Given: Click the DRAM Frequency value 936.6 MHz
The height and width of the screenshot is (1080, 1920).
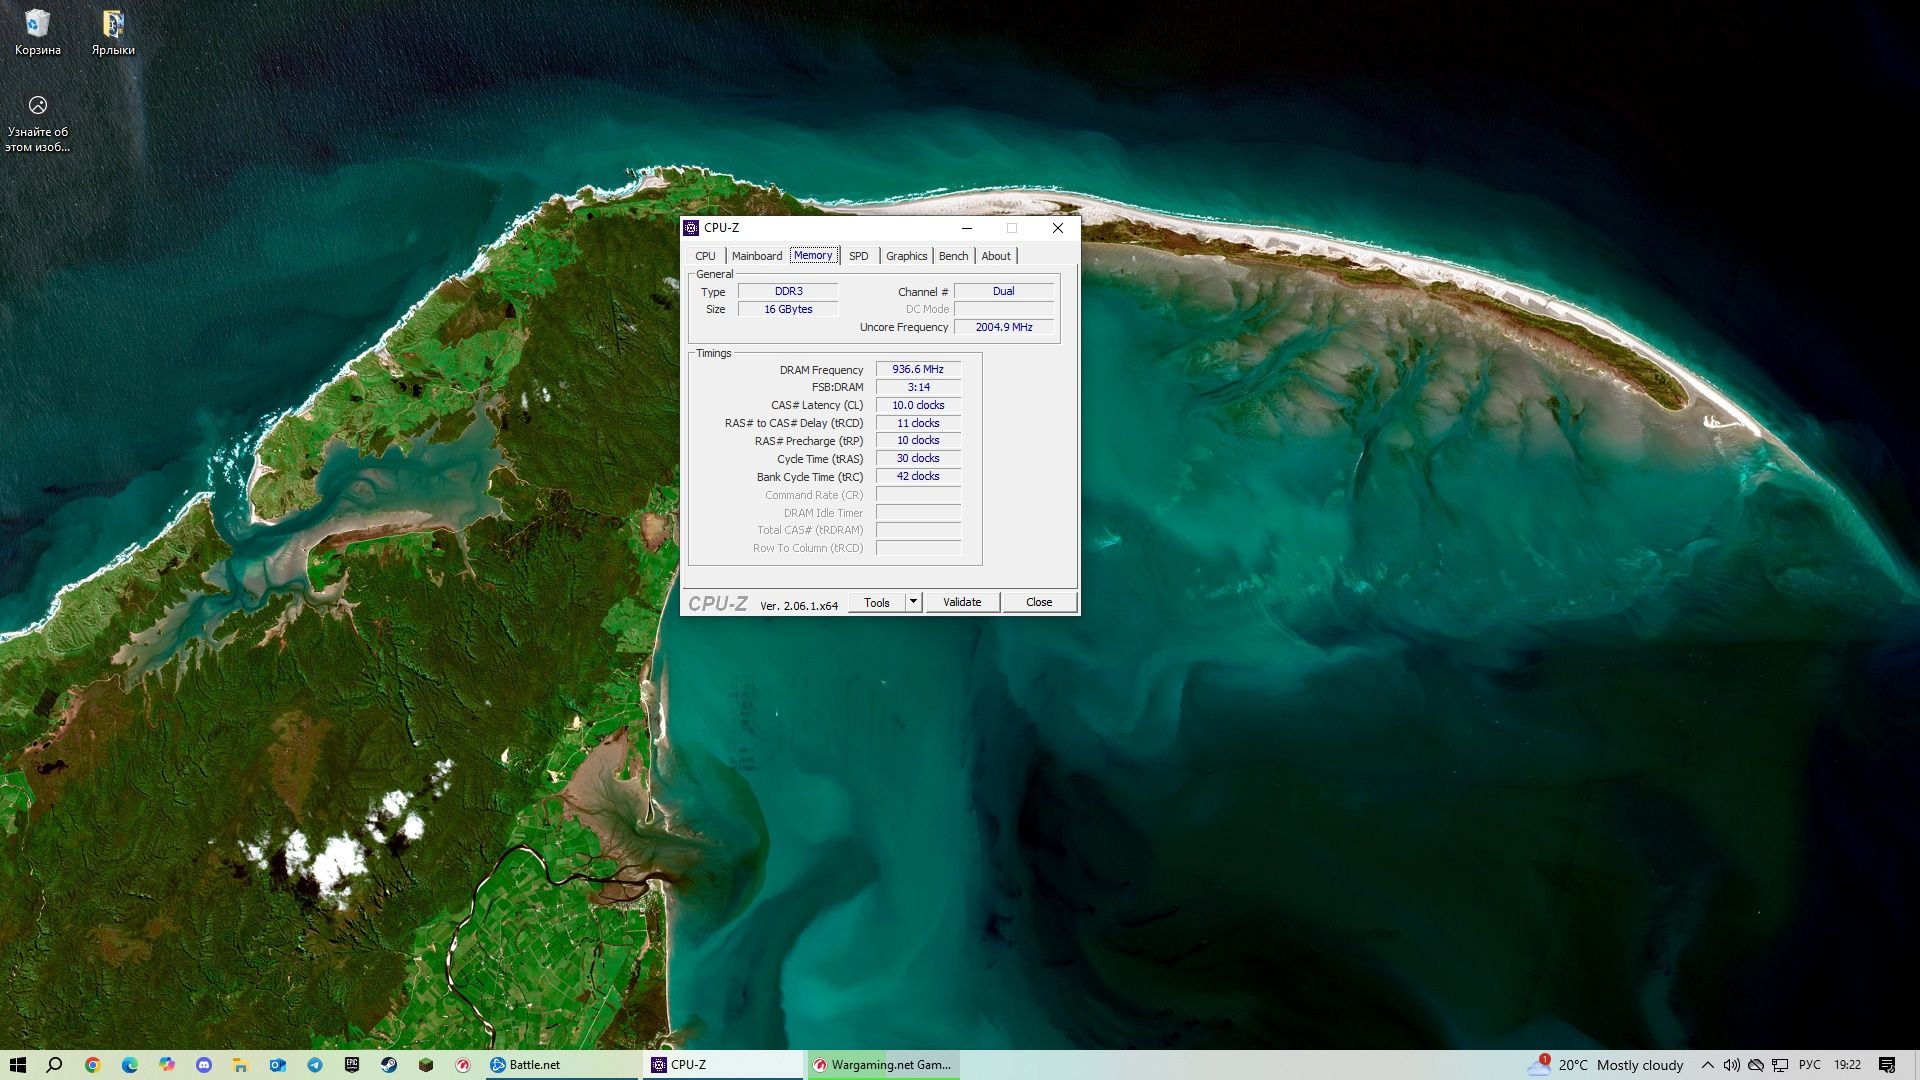Looking at the screenshot, I should pyautogui.click(x=918, y=369).
